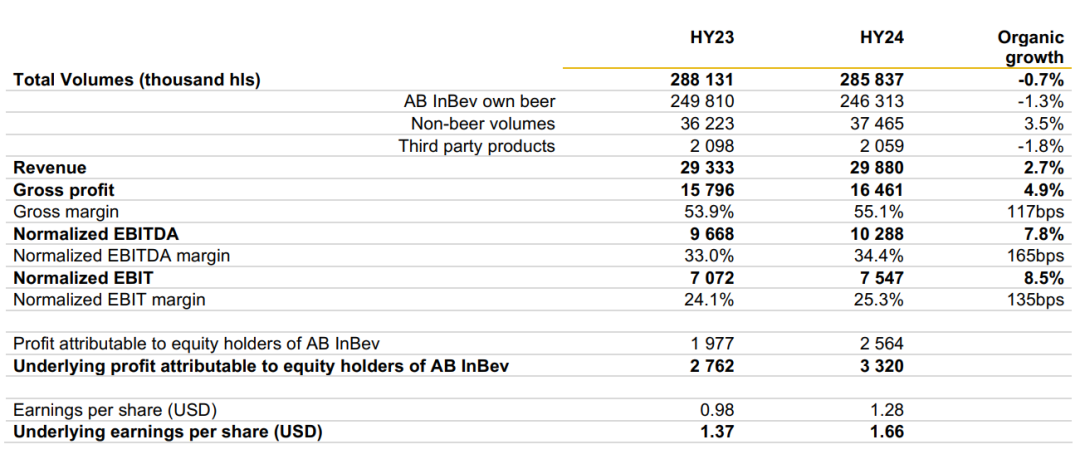The width and height of the screenshot is (1080, 459).
Task: Click non-beer value 36 223
Action: pyautogui.click(x=707, y=124)
